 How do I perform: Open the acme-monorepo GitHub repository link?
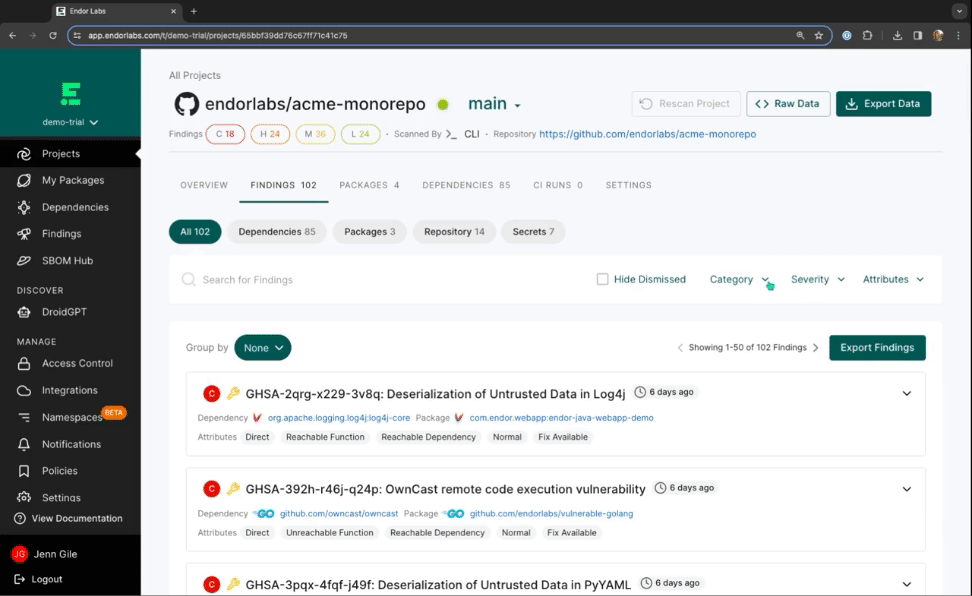pos(647,134)
